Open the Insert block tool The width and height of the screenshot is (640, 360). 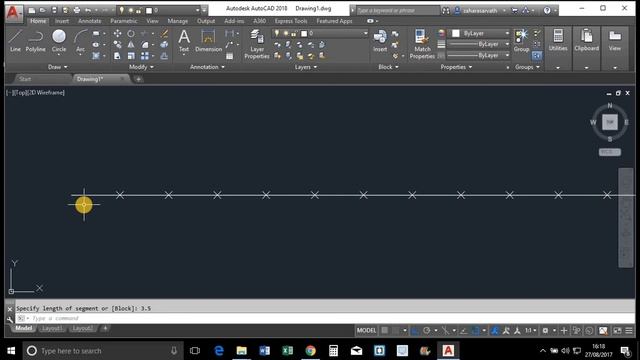click(x=380, y=40)
